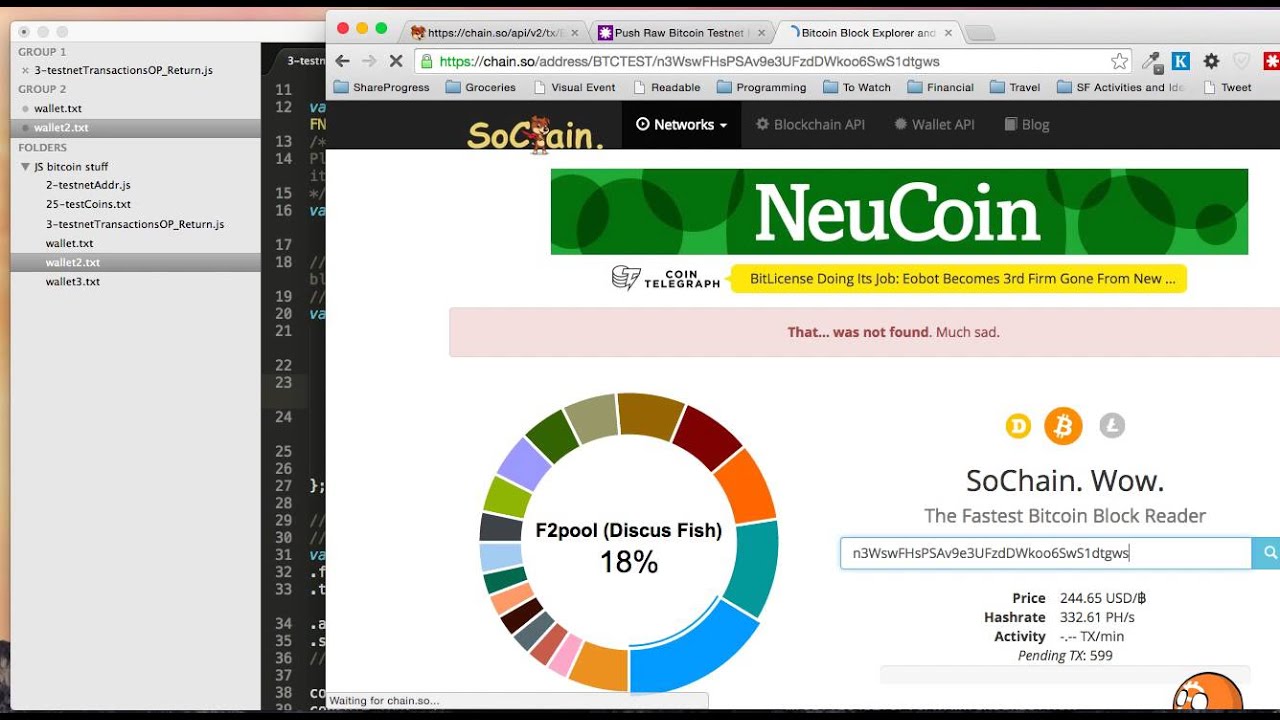This screenshot has width=1280, height=720.
Task: Click the blue search magnifier button
Action: [1269, 553]
